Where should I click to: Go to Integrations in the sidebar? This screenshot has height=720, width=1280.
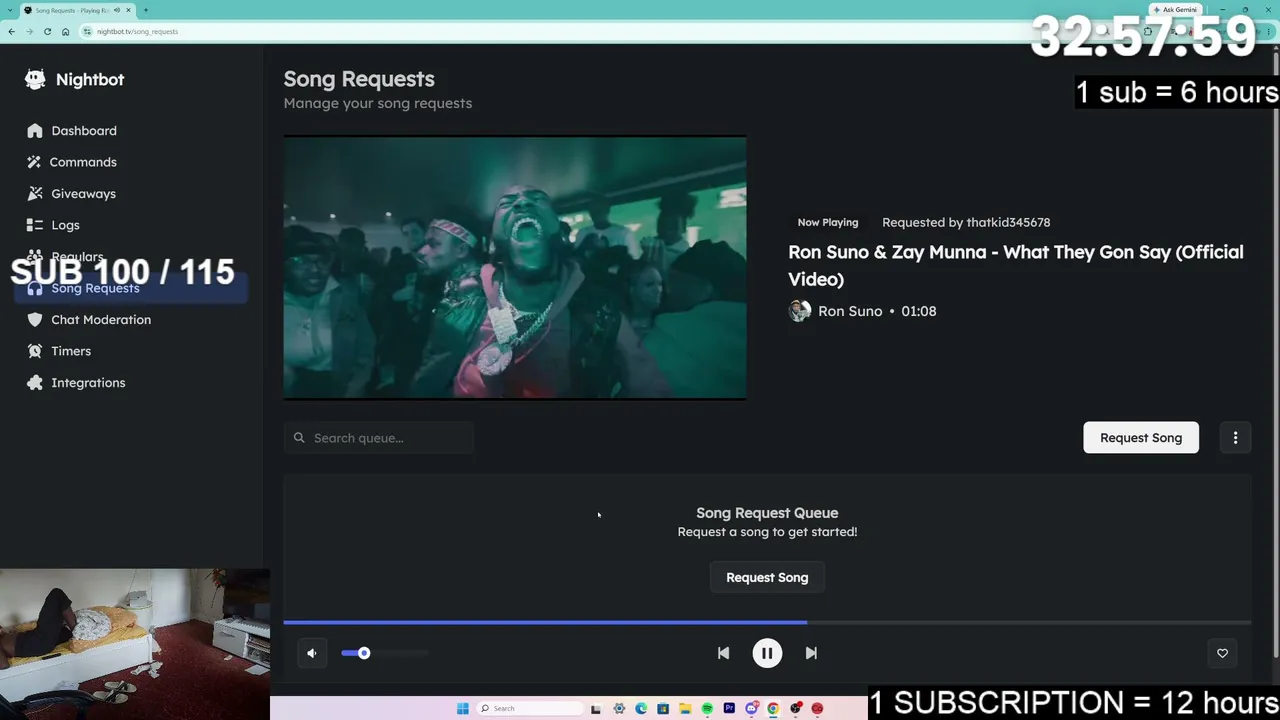click(x=131, y=383)
